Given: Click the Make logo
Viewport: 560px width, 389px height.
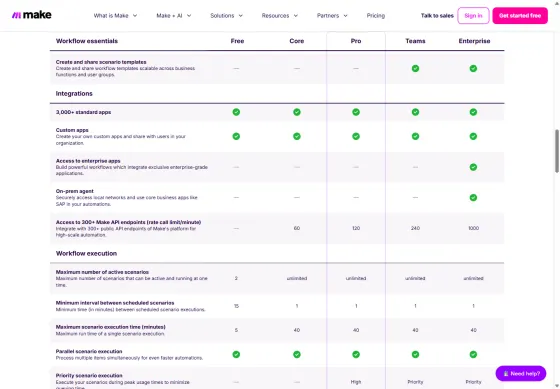Looking at the screenshot, I should (31, 15).
